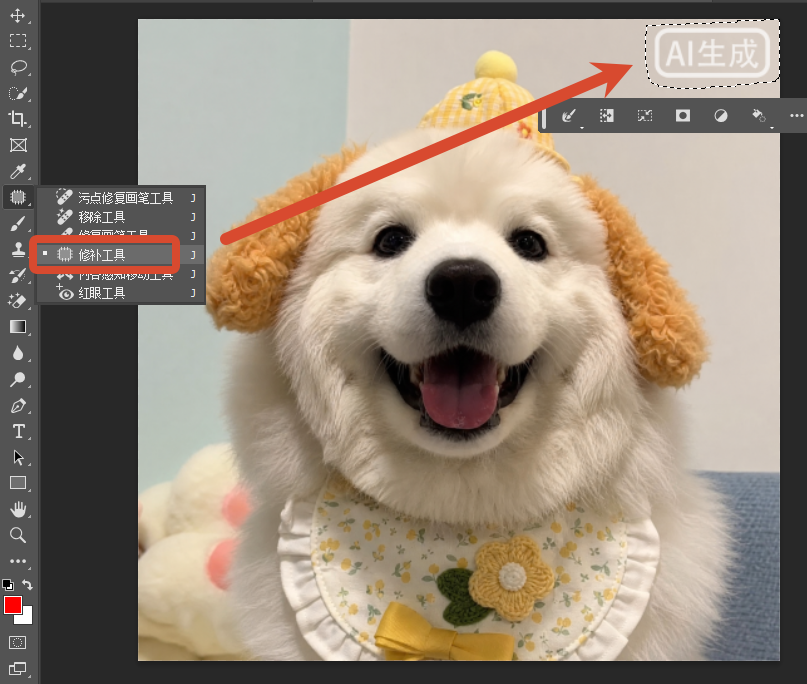Screen dimensions: 807x684
Task: Select the Rectangular Marquee tool
Action: click(x=18, y=41)
